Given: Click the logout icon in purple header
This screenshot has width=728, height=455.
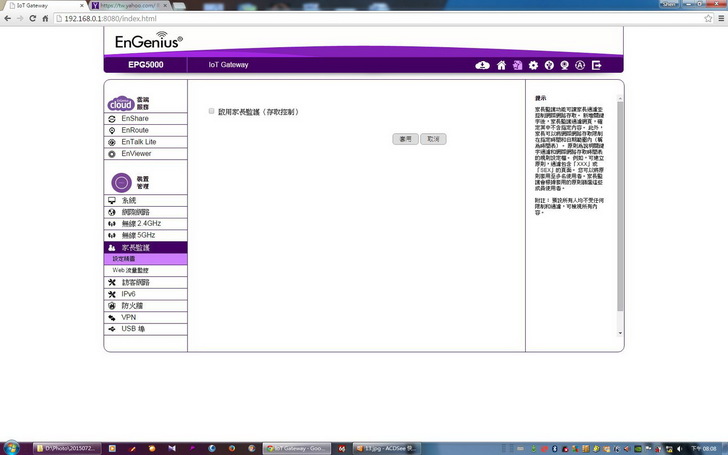Looking at the screenshot, I should click(x=597, y=65).
